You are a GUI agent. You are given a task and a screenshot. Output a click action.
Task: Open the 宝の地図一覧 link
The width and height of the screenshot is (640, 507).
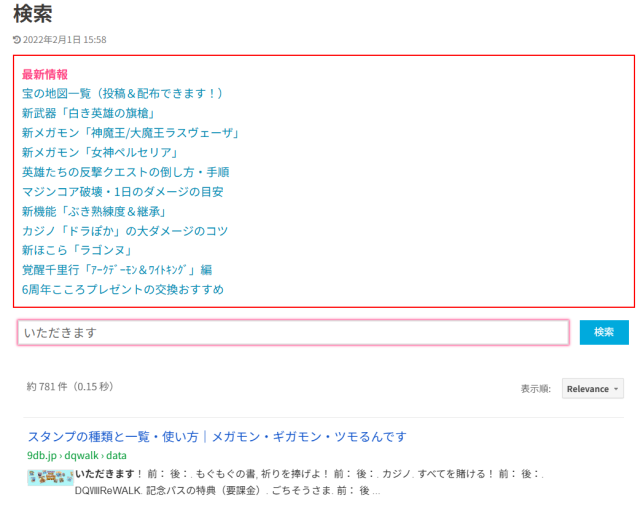coord(122,94)
